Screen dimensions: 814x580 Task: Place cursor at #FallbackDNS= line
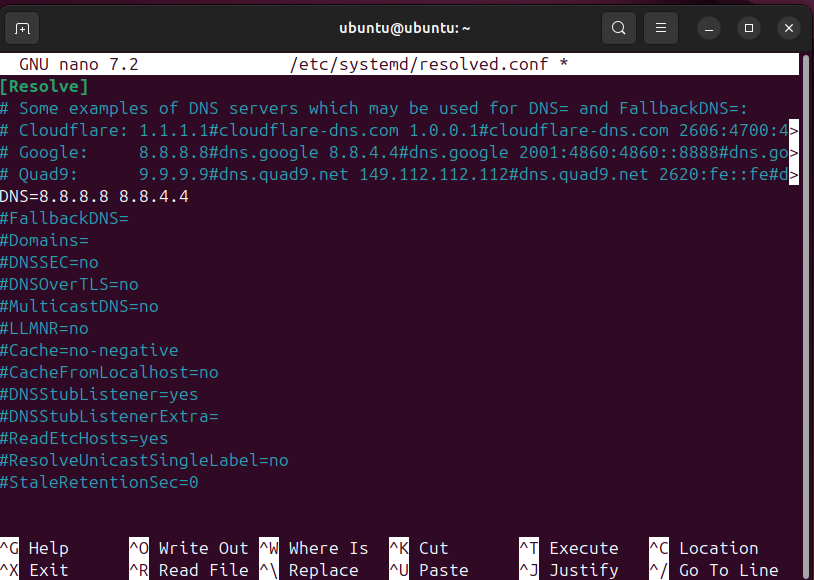pos(64,218)
